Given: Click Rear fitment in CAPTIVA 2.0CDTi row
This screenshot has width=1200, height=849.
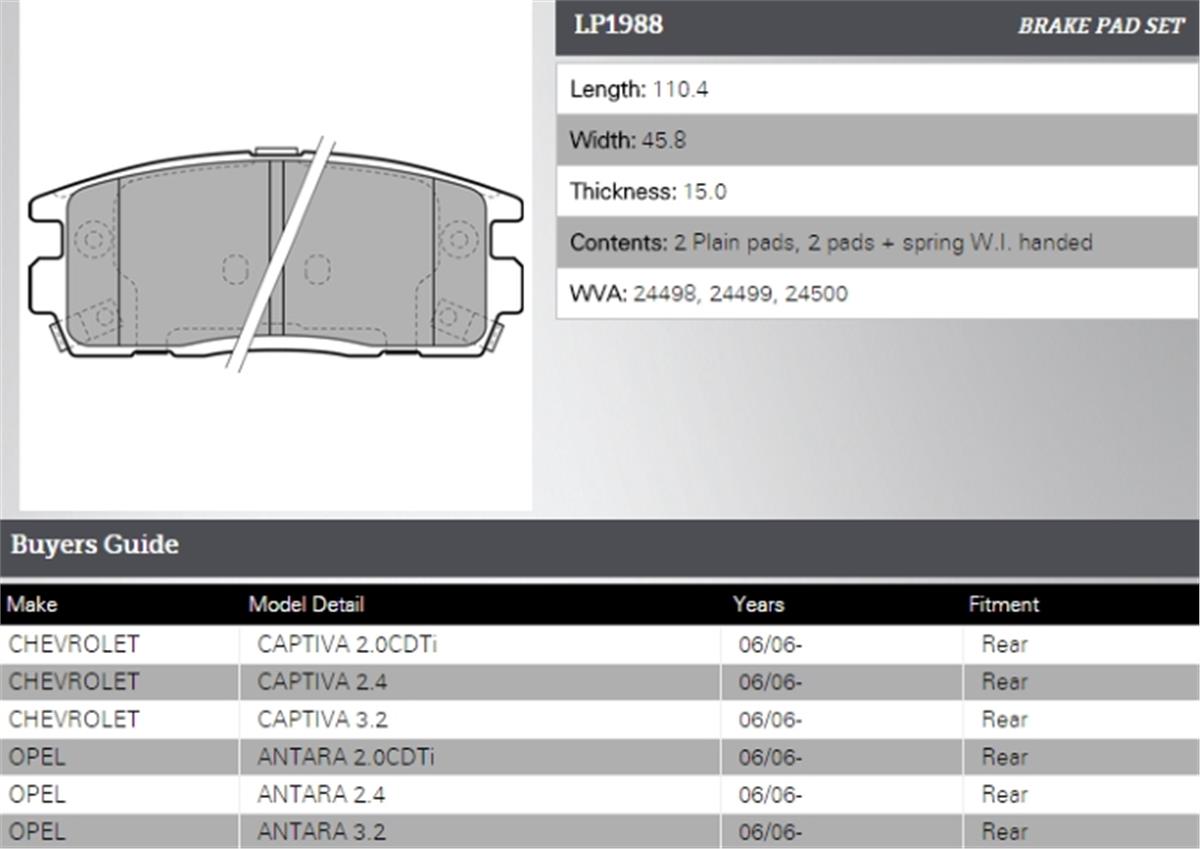Looking at the screenshot, I should tap(1004, 645).
